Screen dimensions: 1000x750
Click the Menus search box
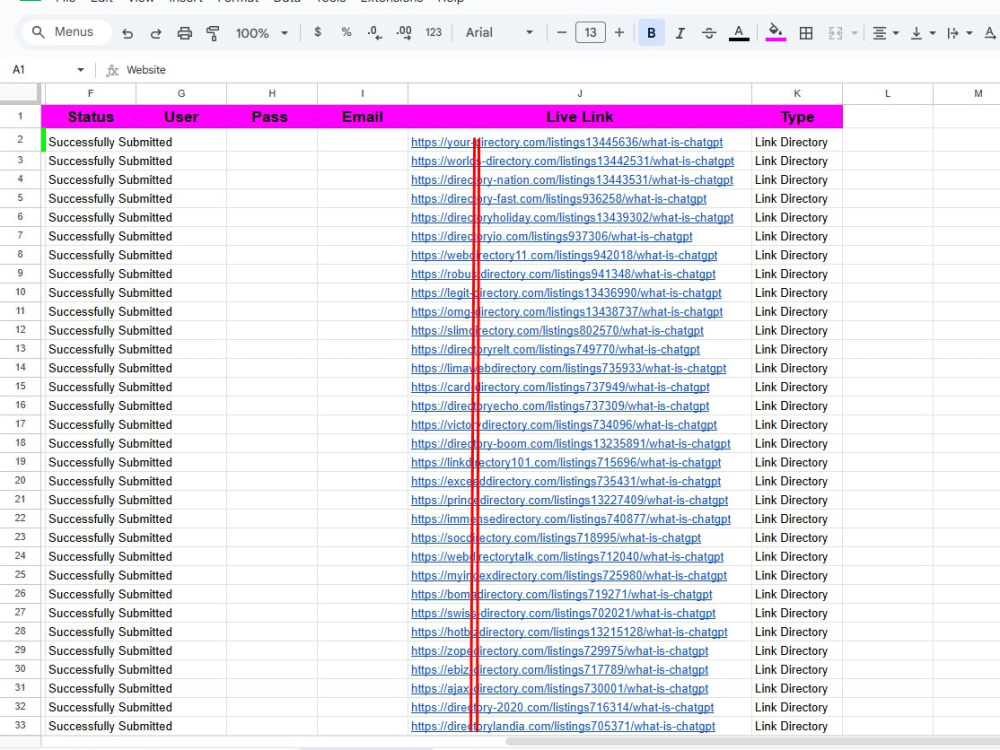[67, 32]
